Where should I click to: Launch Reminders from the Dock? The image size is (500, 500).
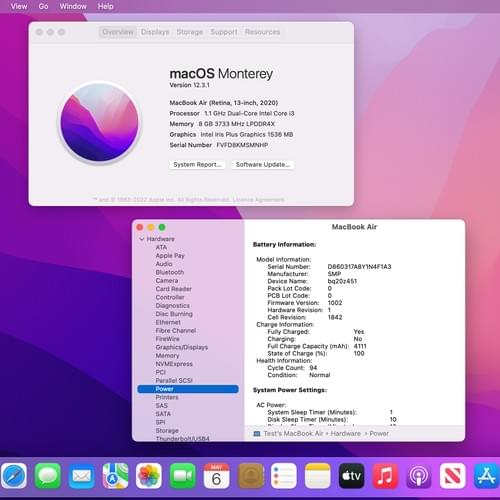[x=284, y=476]
